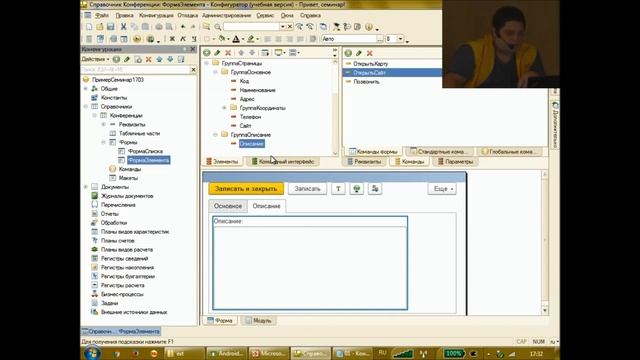
Task: Collapse the ГруппаОсновное node
Action: [x=215, y=72]
